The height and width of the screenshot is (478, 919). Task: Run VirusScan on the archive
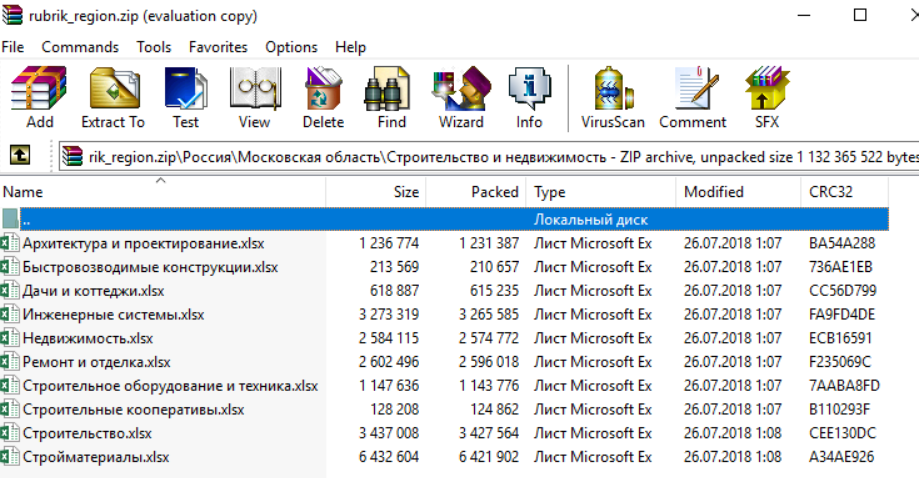[x=612, y=98]
